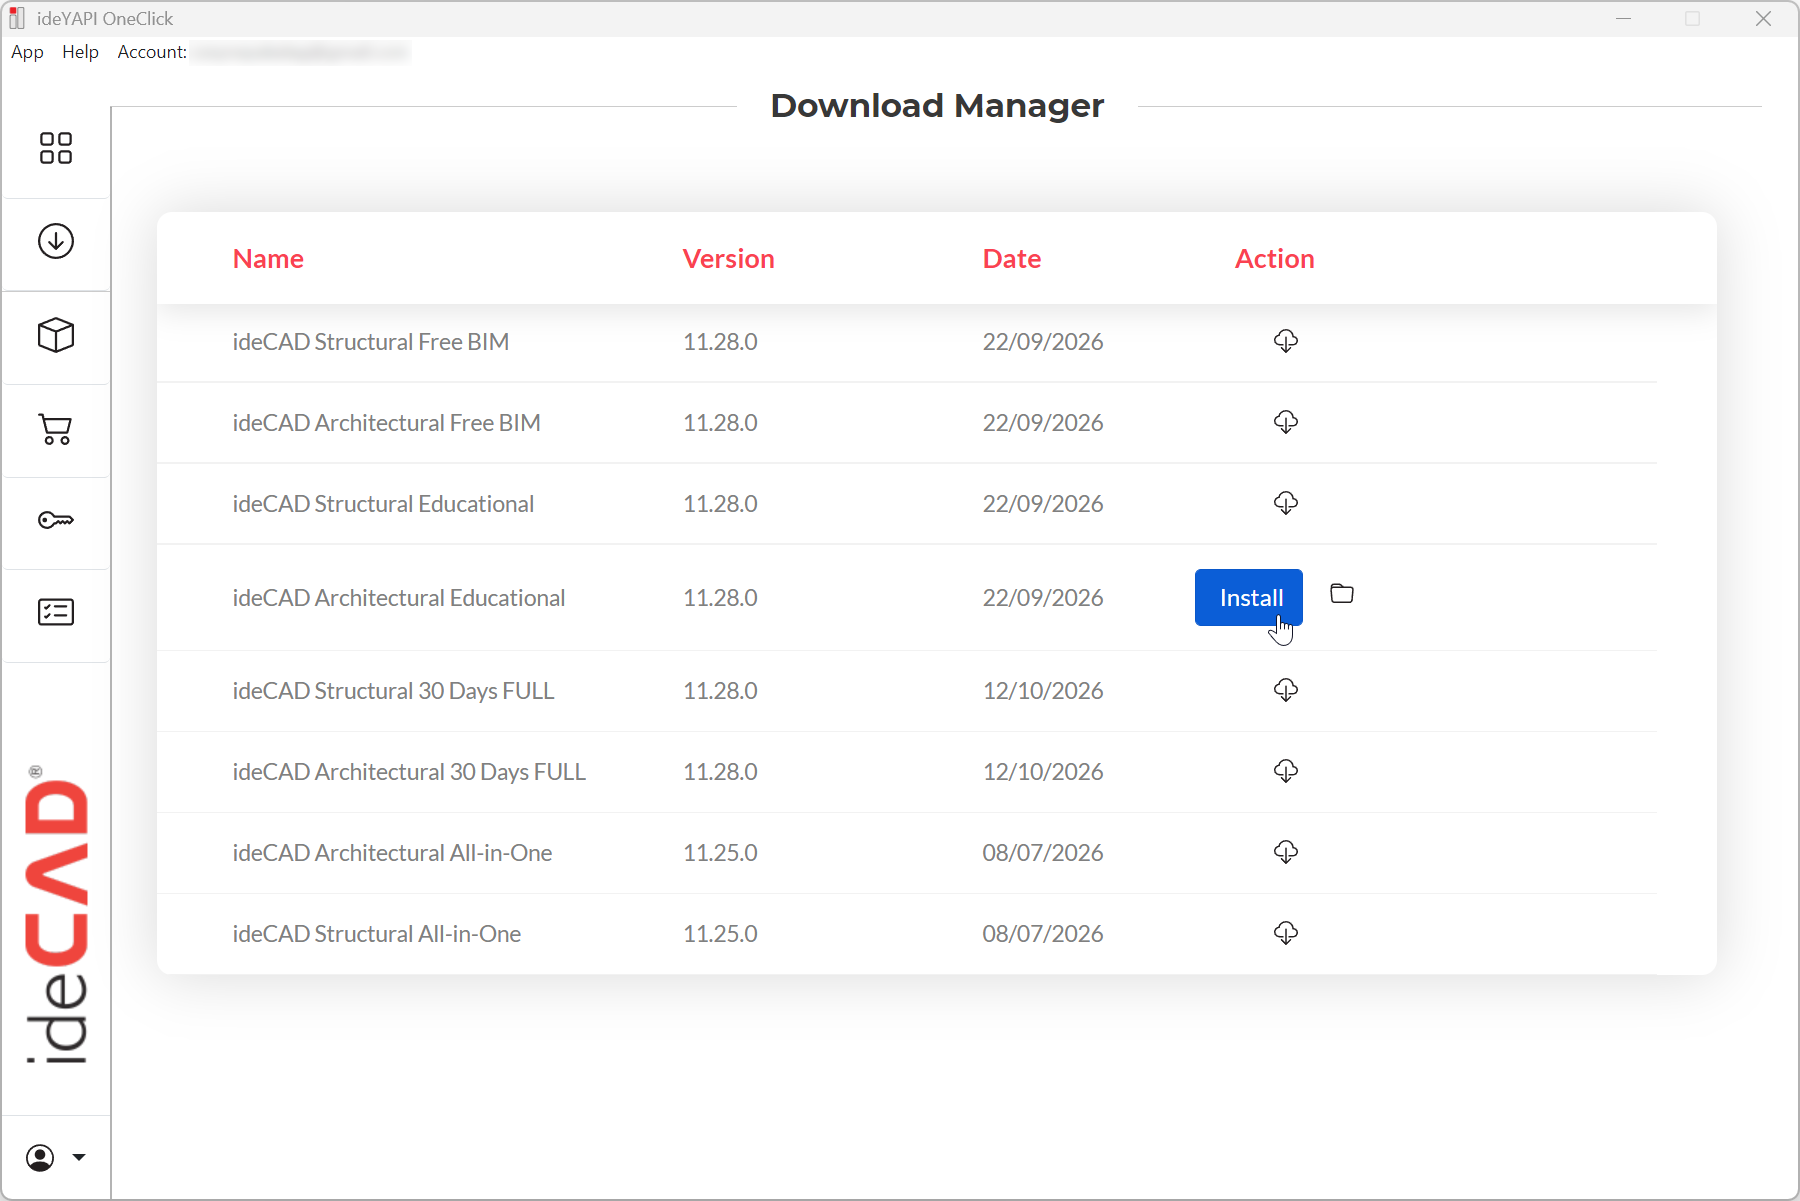Click the ideCAD logo in sidebar
The height and width of the screenshot is (1201, 1800).
56,915
